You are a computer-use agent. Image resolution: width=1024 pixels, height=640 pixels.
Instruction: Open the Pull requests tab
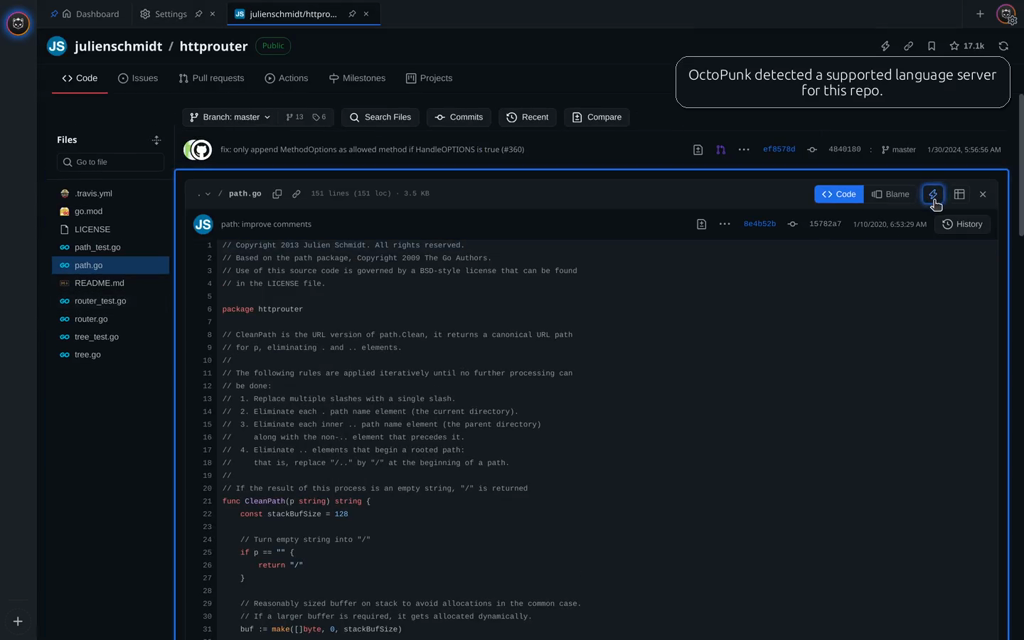211,78
